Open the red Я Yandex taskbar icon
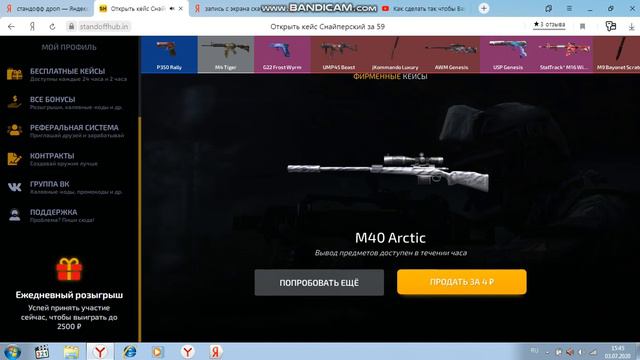This screenshot has width=640, height=360. click(216, 352)
